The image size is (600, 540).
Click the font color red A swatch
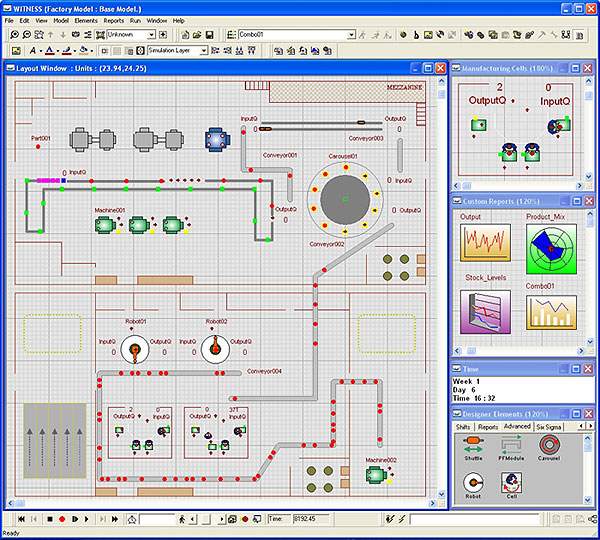point(50,51)
